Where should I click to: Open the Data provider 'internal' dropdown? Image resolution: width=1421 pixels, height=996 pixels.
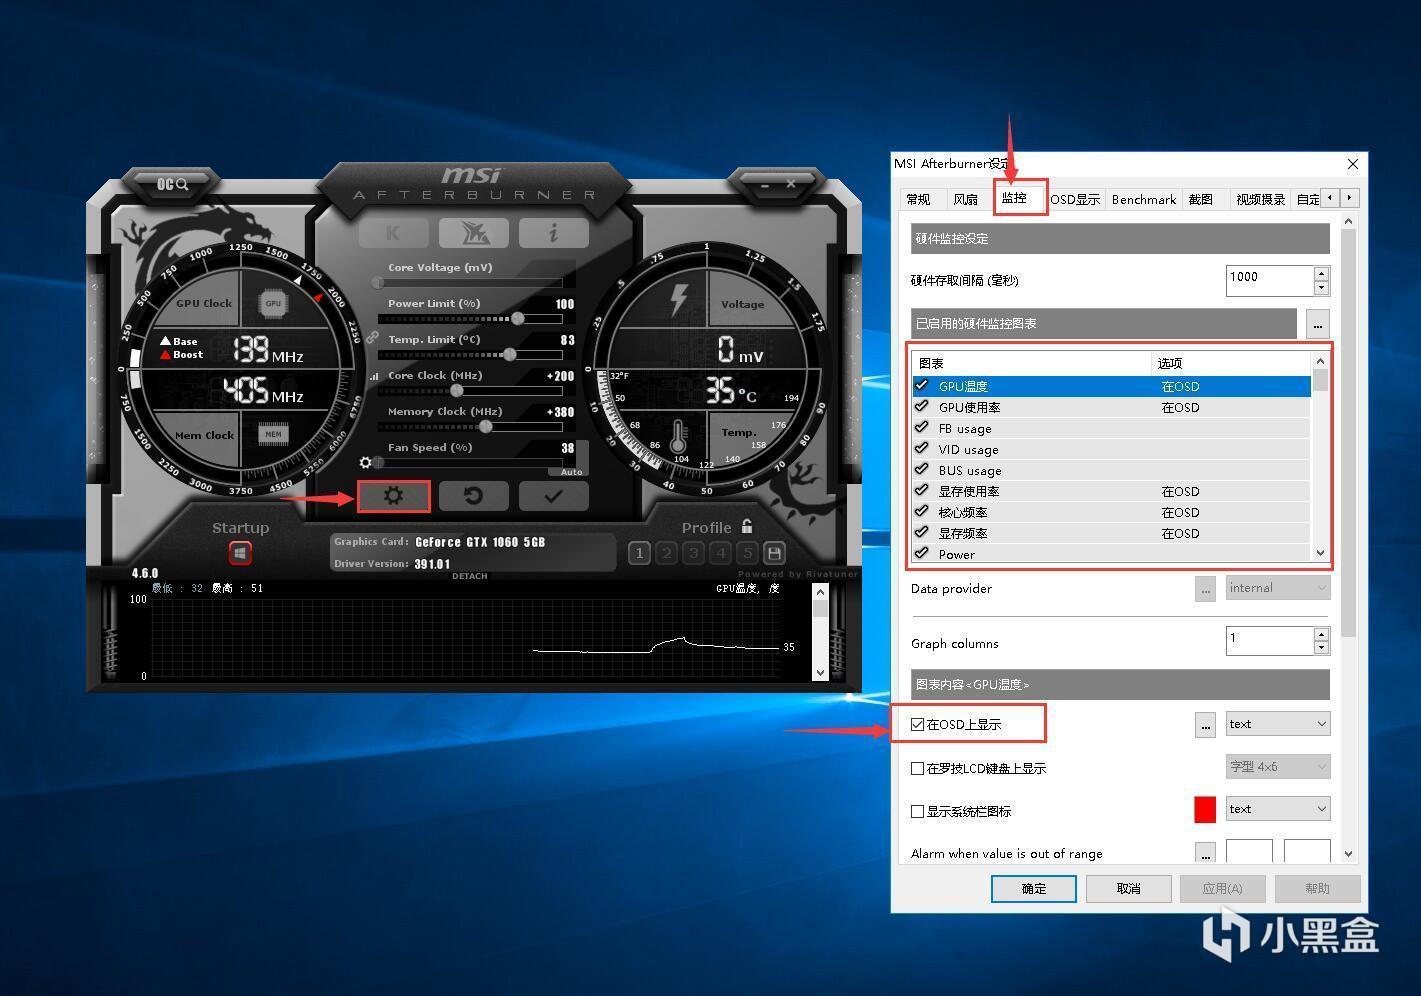pyautogui.click(x=1278, y=587)
